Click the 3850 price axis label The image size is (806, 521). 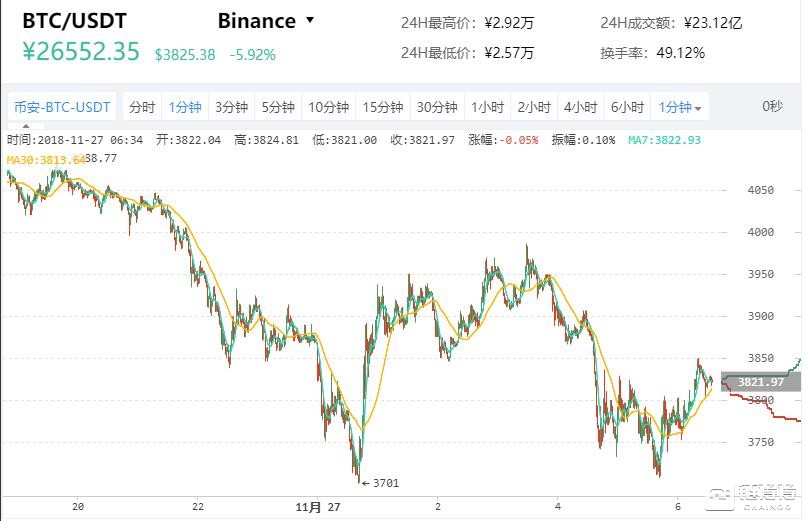(761, 358)
